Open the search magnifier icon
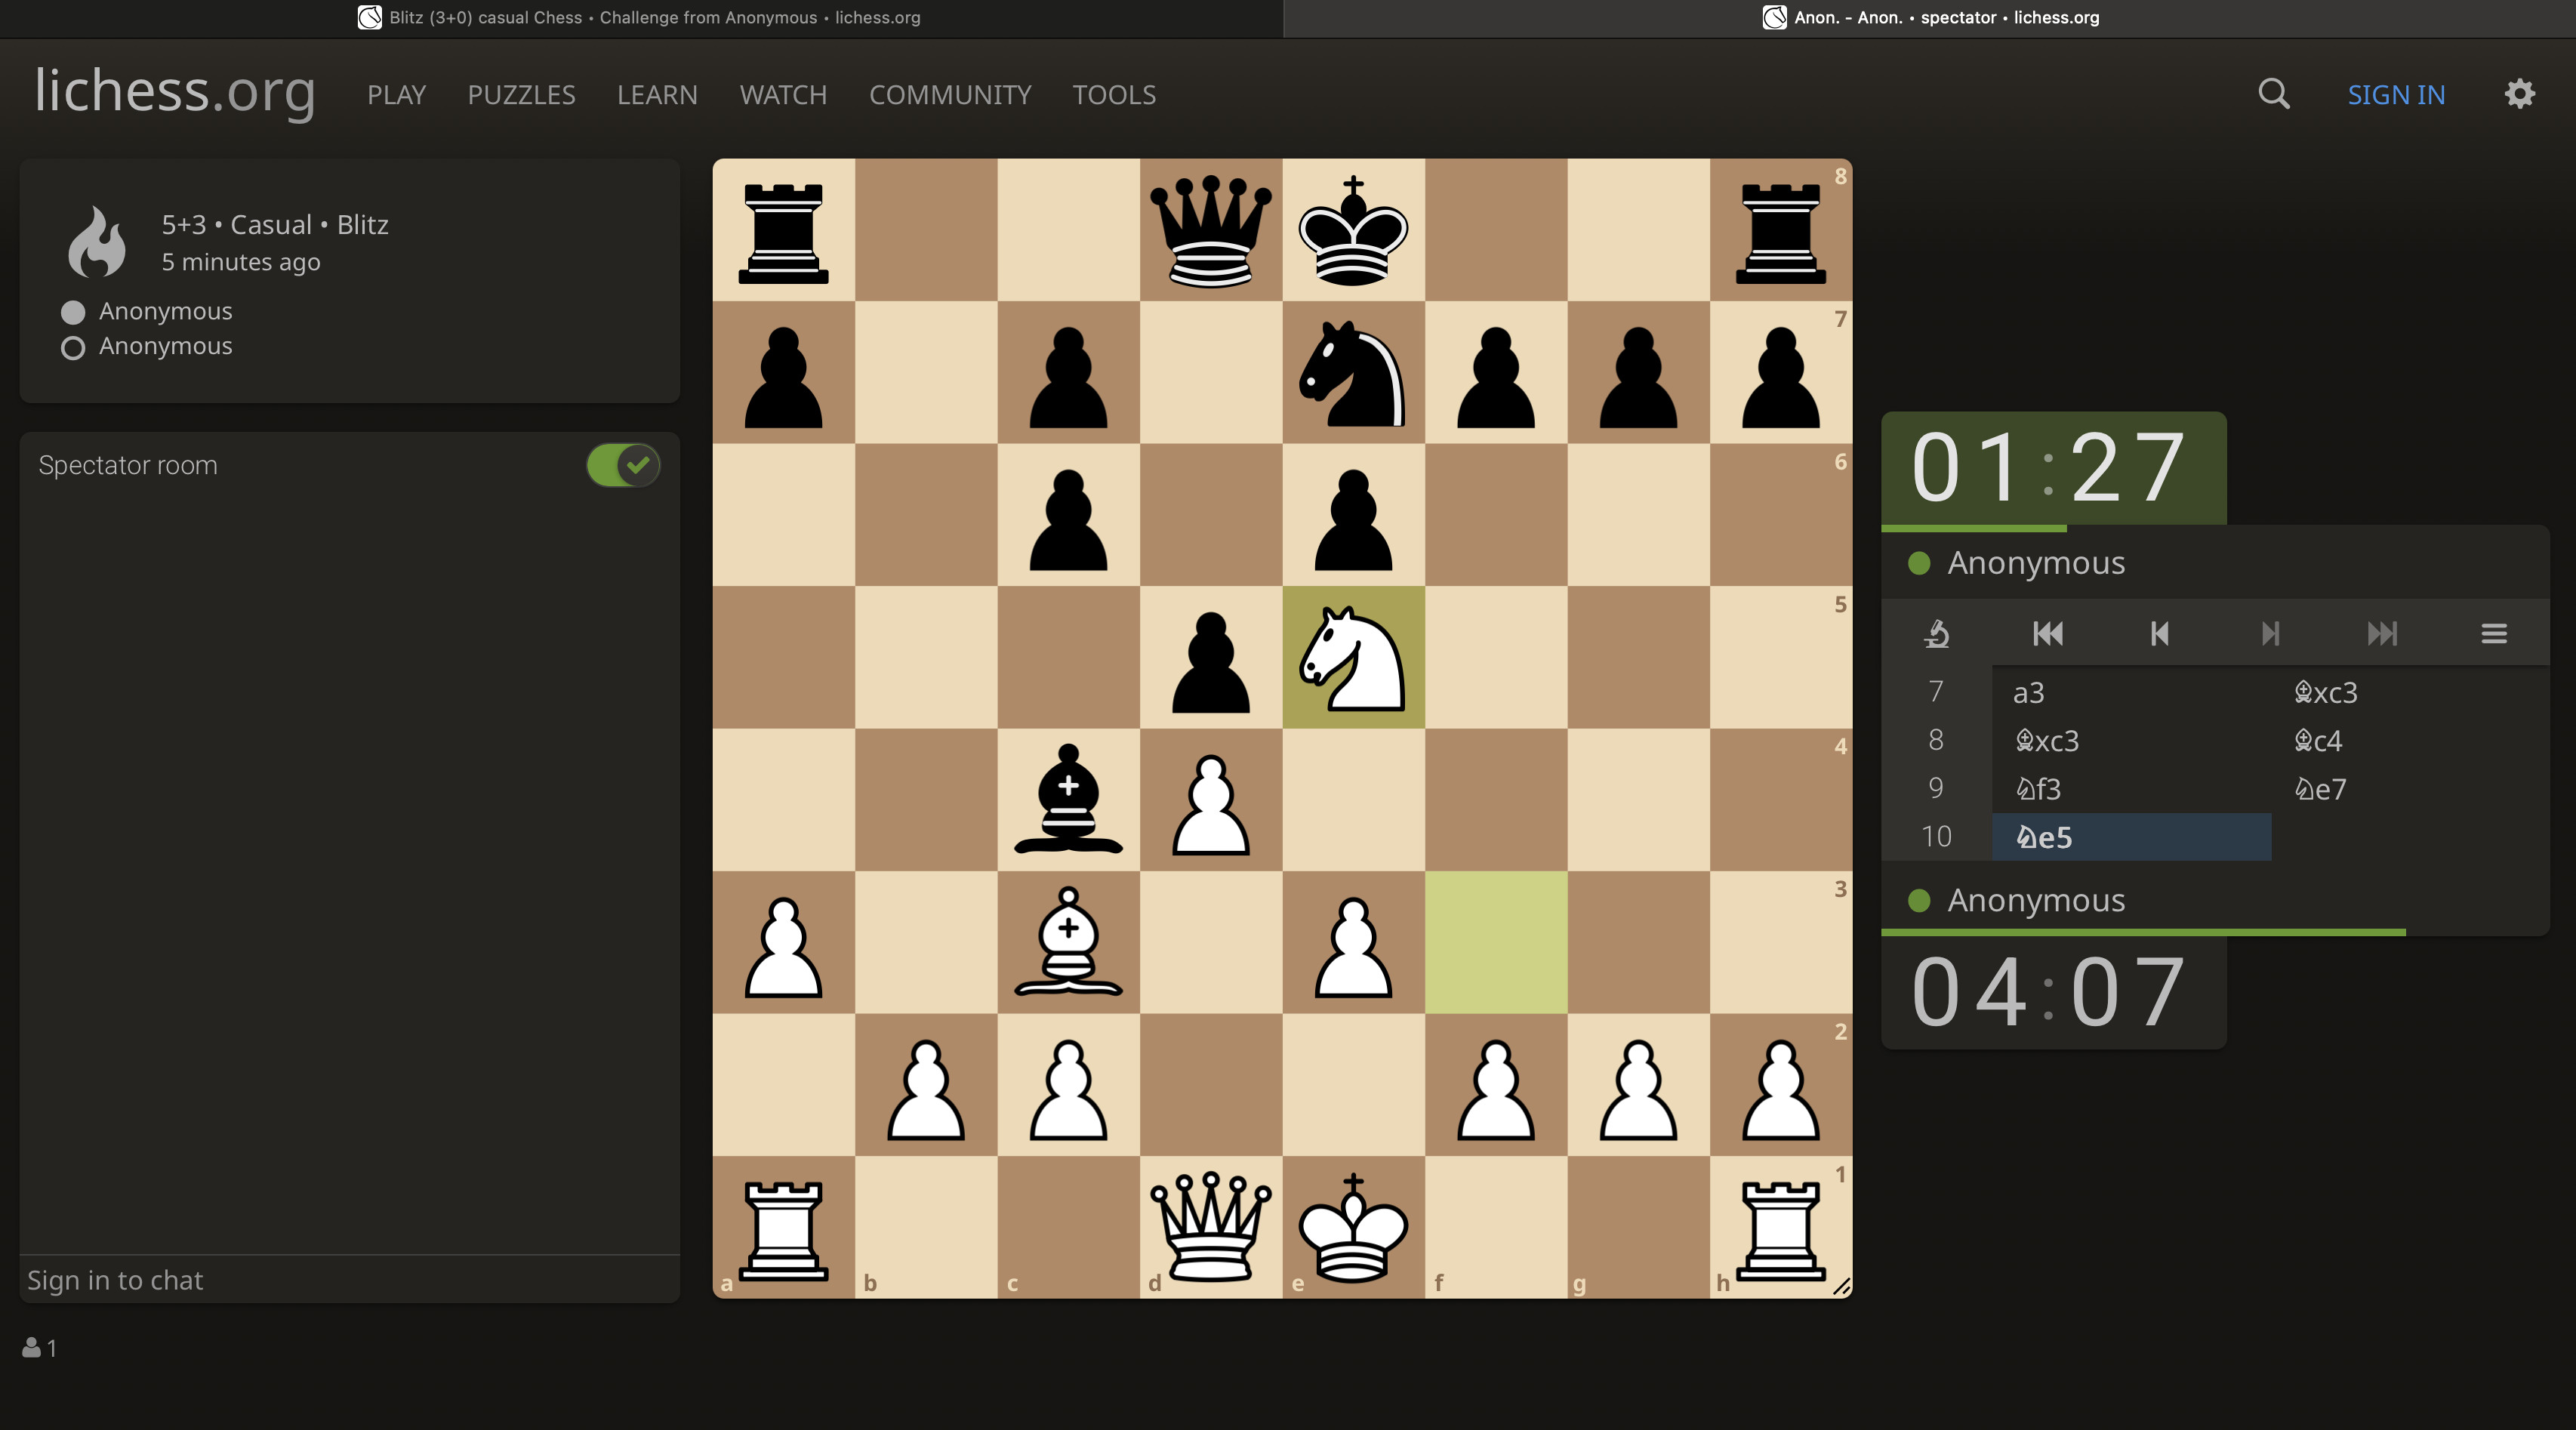The height and width of the screenshot is (1430, 2576). [x=2273, y=94]
